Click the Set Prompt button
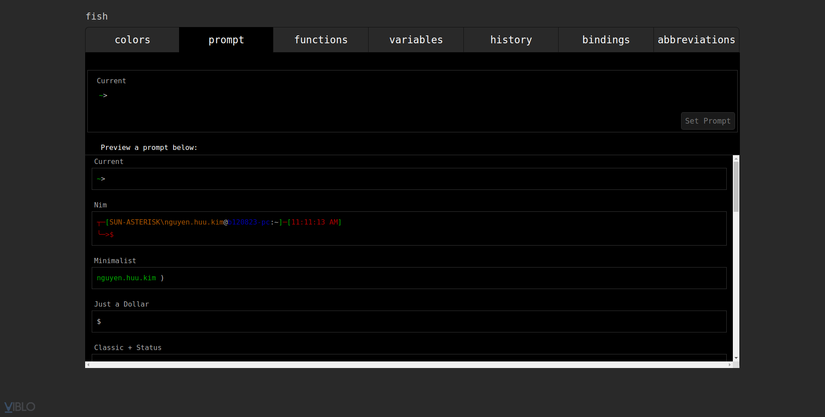Image resolution: width=825 pixels, height=417 pixels. click(708, 121)
